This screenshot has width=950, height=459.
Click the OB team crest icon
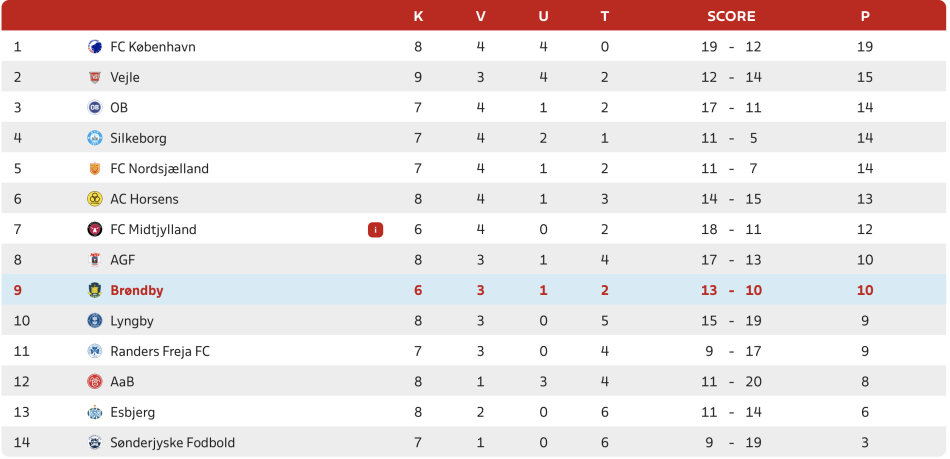click(x=95, y=108)
